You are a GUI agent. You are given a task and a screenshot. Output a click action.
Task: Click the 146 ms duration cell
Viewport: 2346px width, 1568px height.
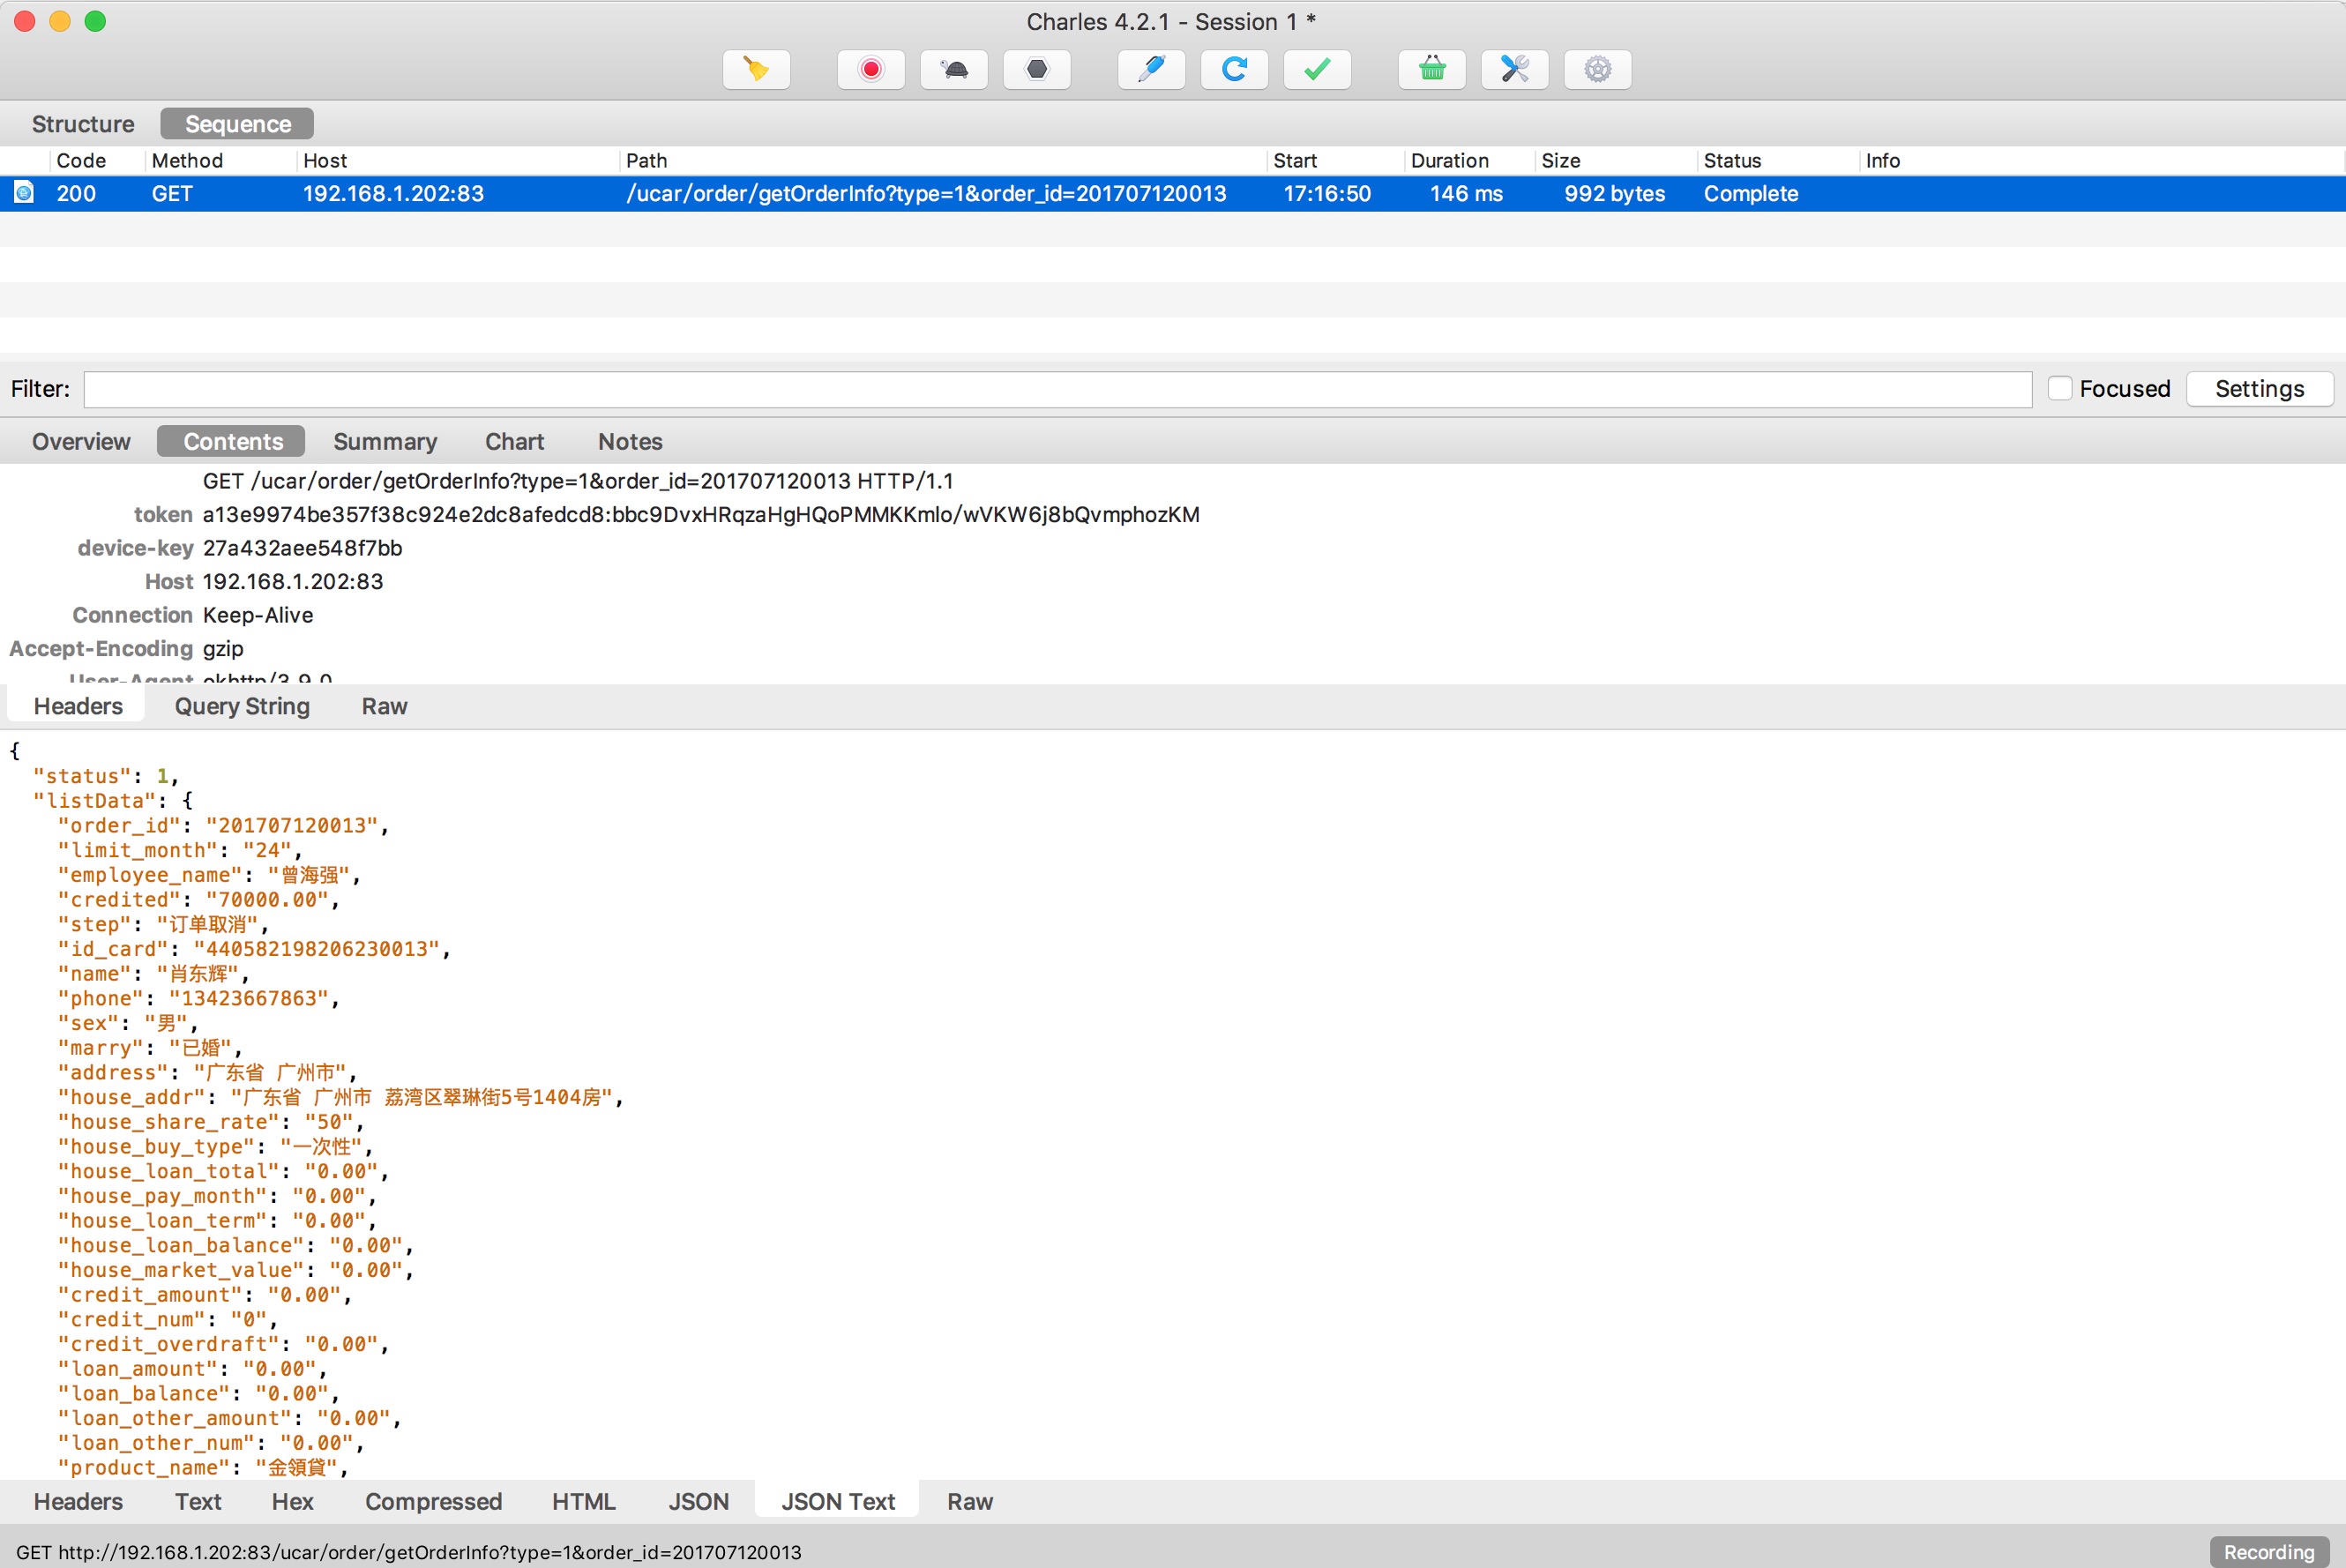coord(1466,193)
